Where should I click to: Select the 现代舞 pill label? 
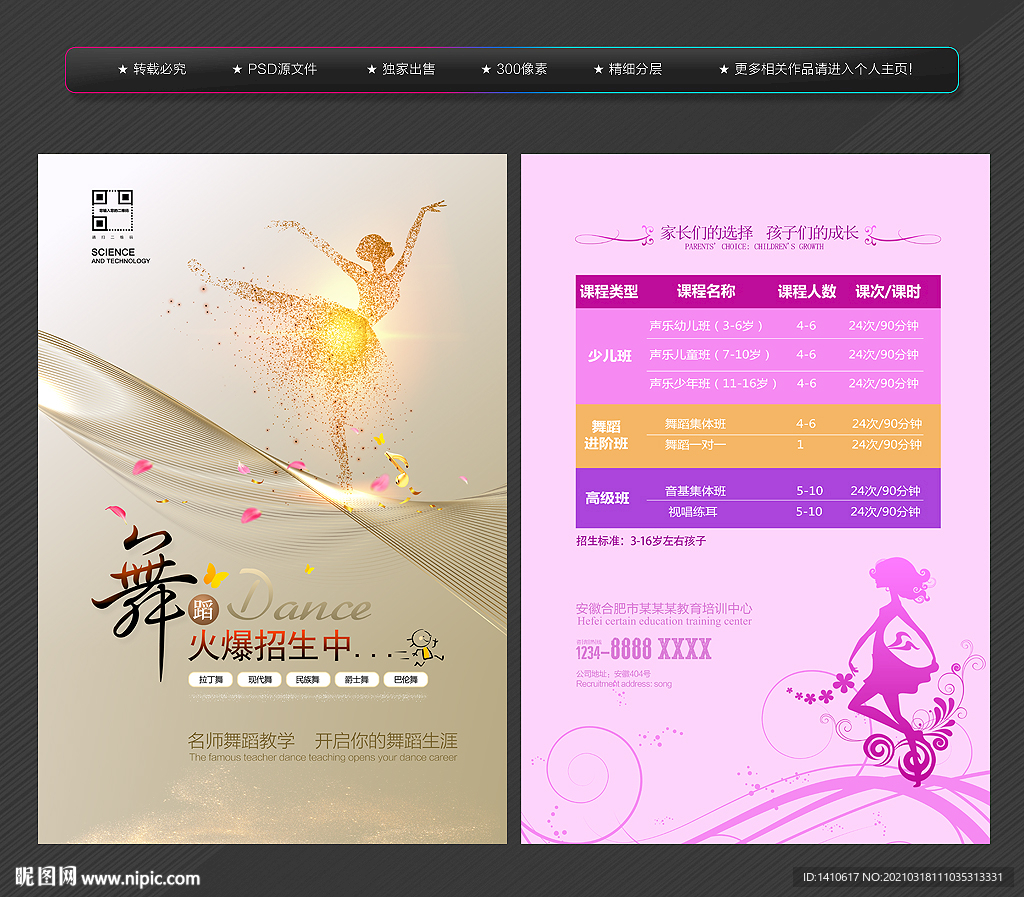(x=259, y=680)
